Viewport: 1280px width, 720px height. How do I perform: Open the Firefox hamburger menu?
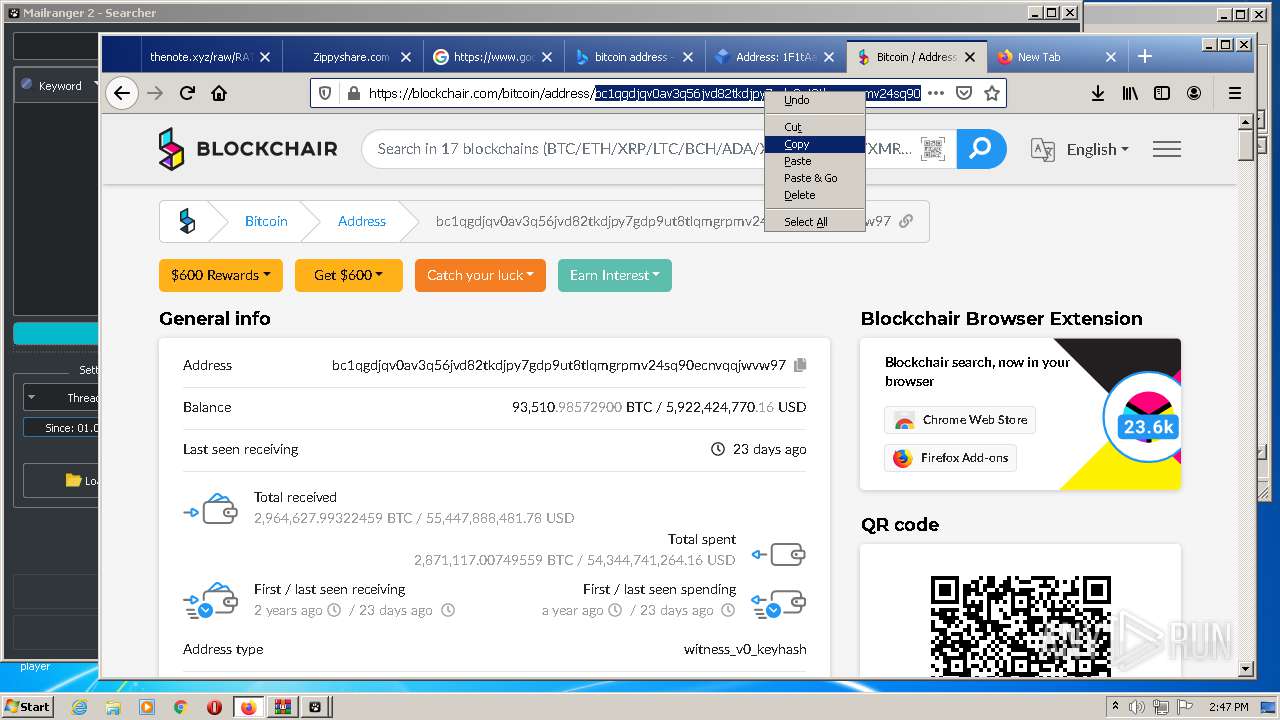pyautogui.click(x=1235, y=93)
